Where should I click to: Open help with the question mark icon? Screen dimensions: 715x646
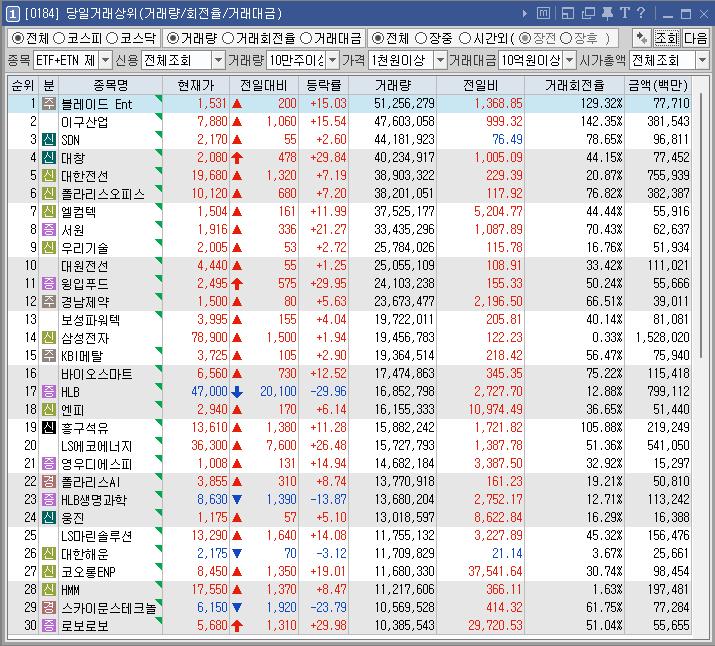tap(641, 13)
